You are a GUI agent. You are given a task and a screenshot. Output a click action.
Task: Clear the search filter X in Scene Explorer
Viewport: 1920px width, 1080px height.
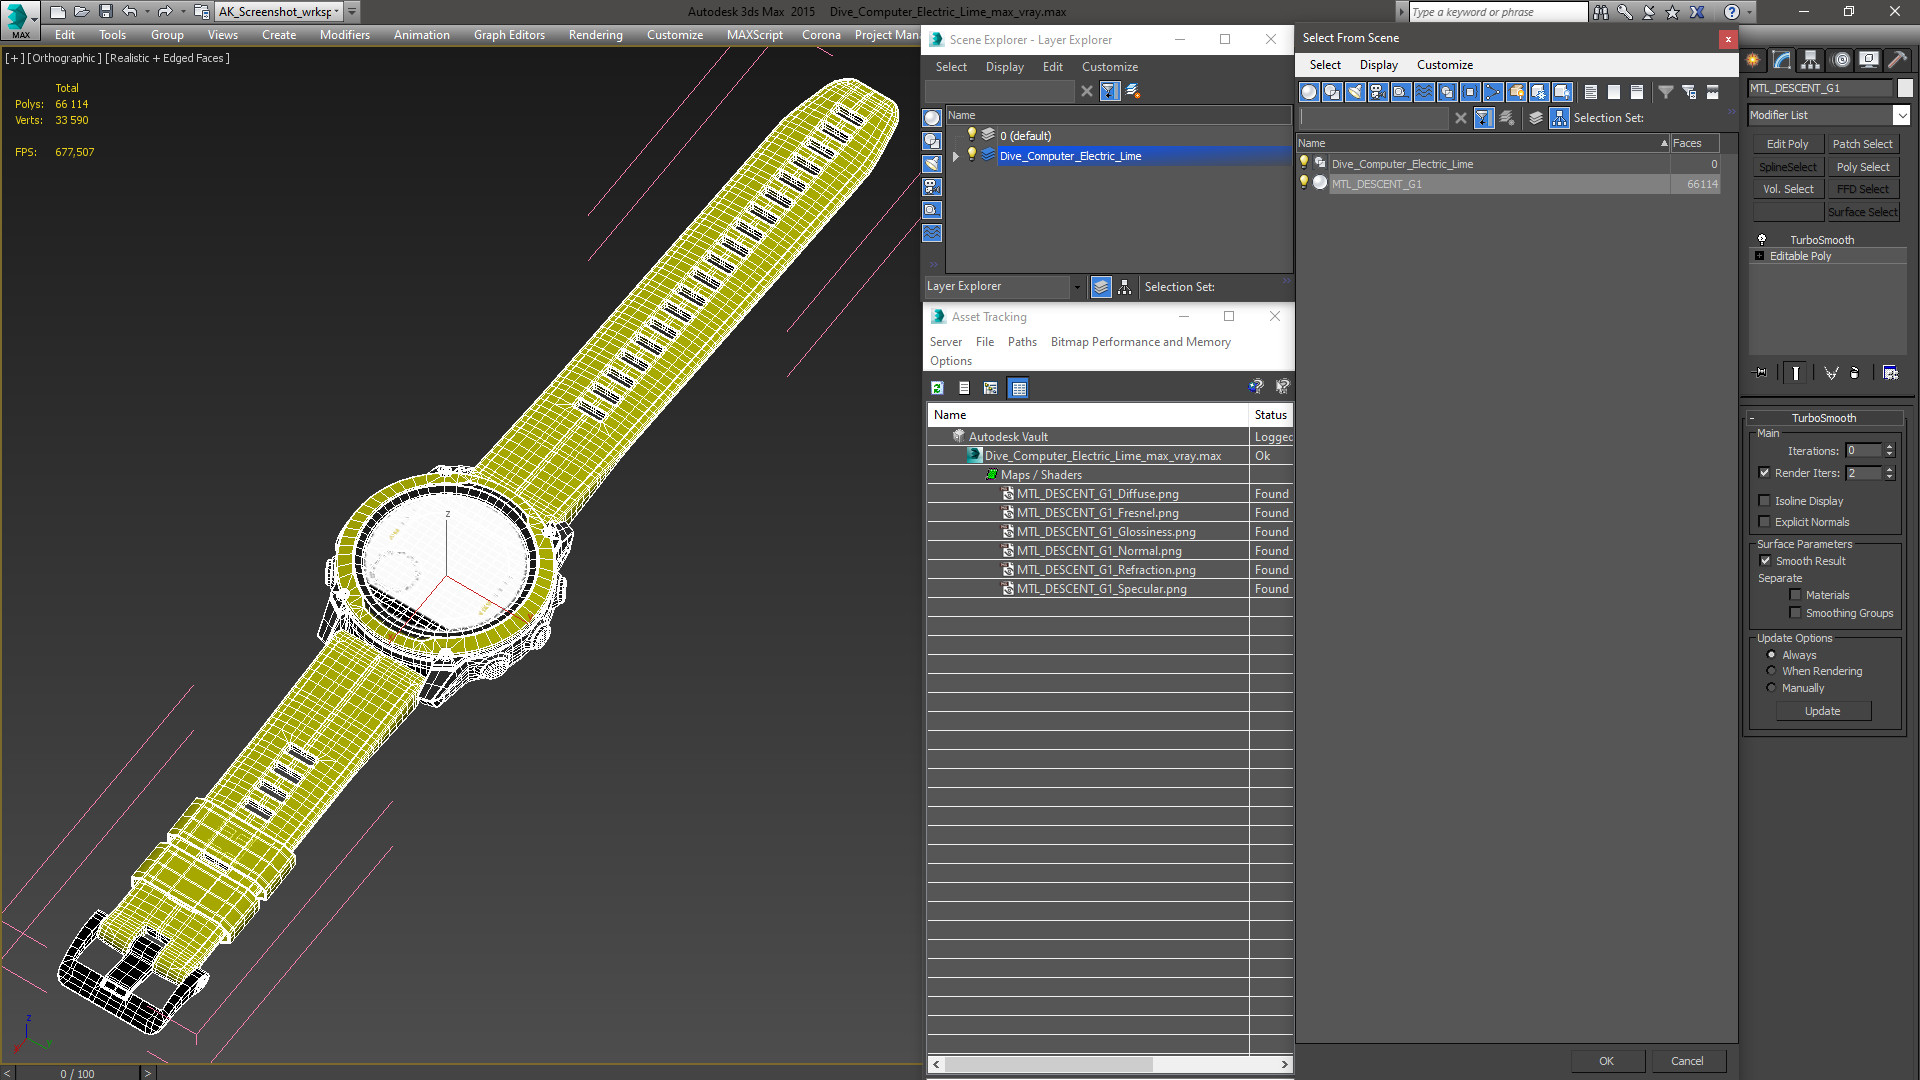coord(1087,91)
